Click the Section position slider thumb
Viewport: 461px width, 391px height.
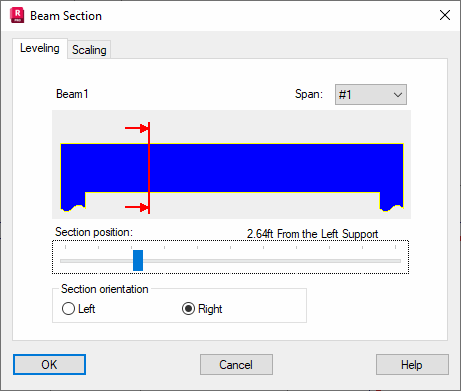click(x=138, y=260)
